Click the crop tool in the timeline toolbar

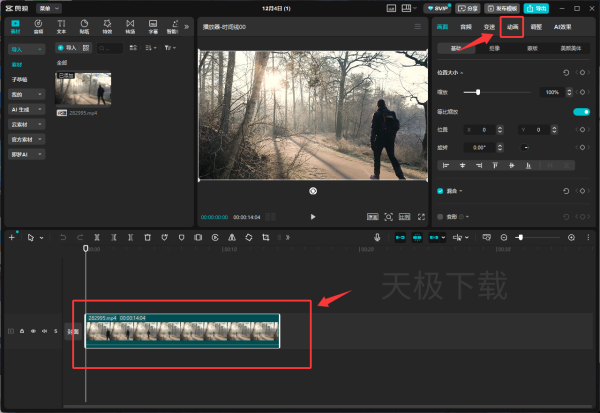coord(265,238)
